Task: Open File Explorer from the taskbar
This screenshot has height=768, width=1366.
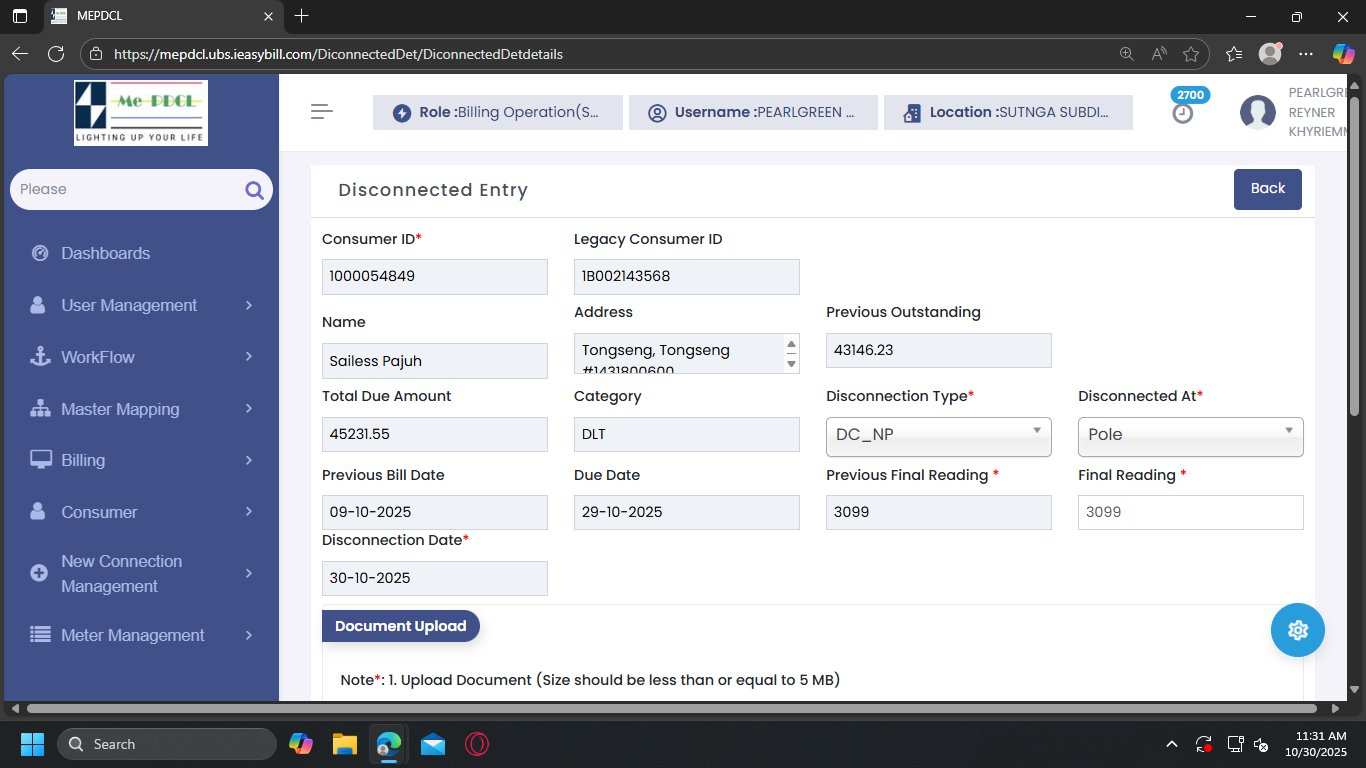Action: (x=345, y=744)
